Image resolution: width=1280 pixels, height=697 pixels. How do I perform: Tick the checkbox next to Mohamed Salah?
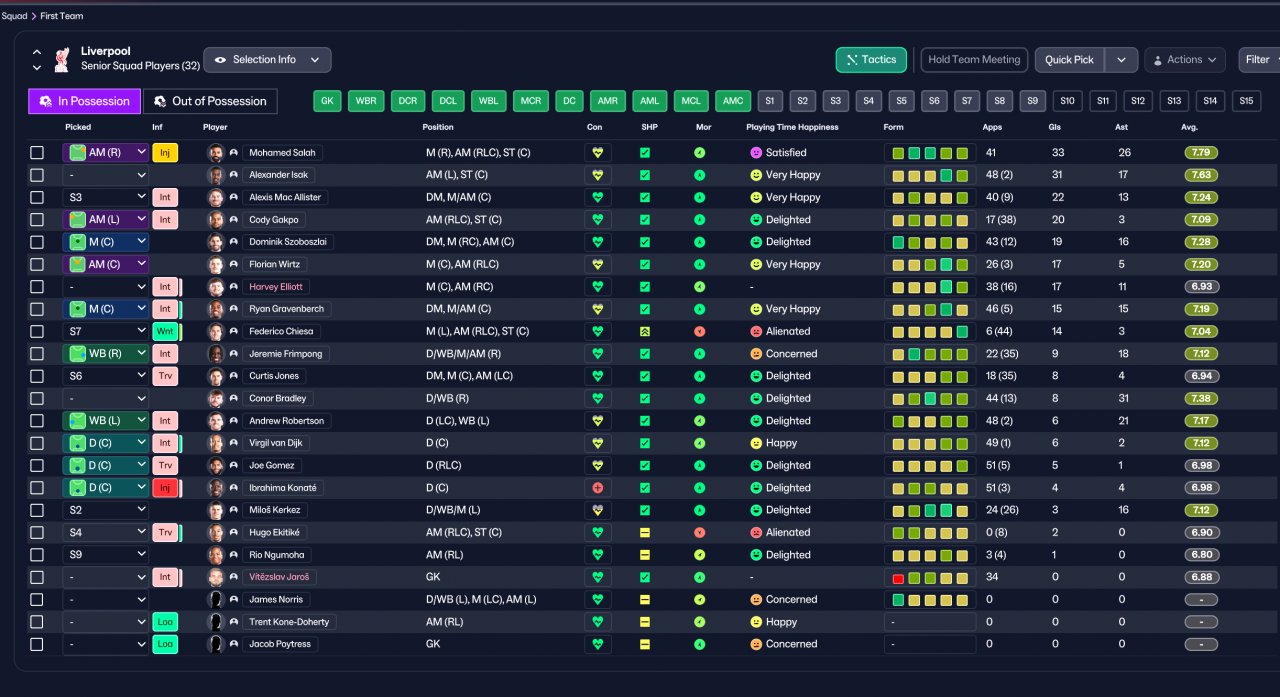pos(37,153)
